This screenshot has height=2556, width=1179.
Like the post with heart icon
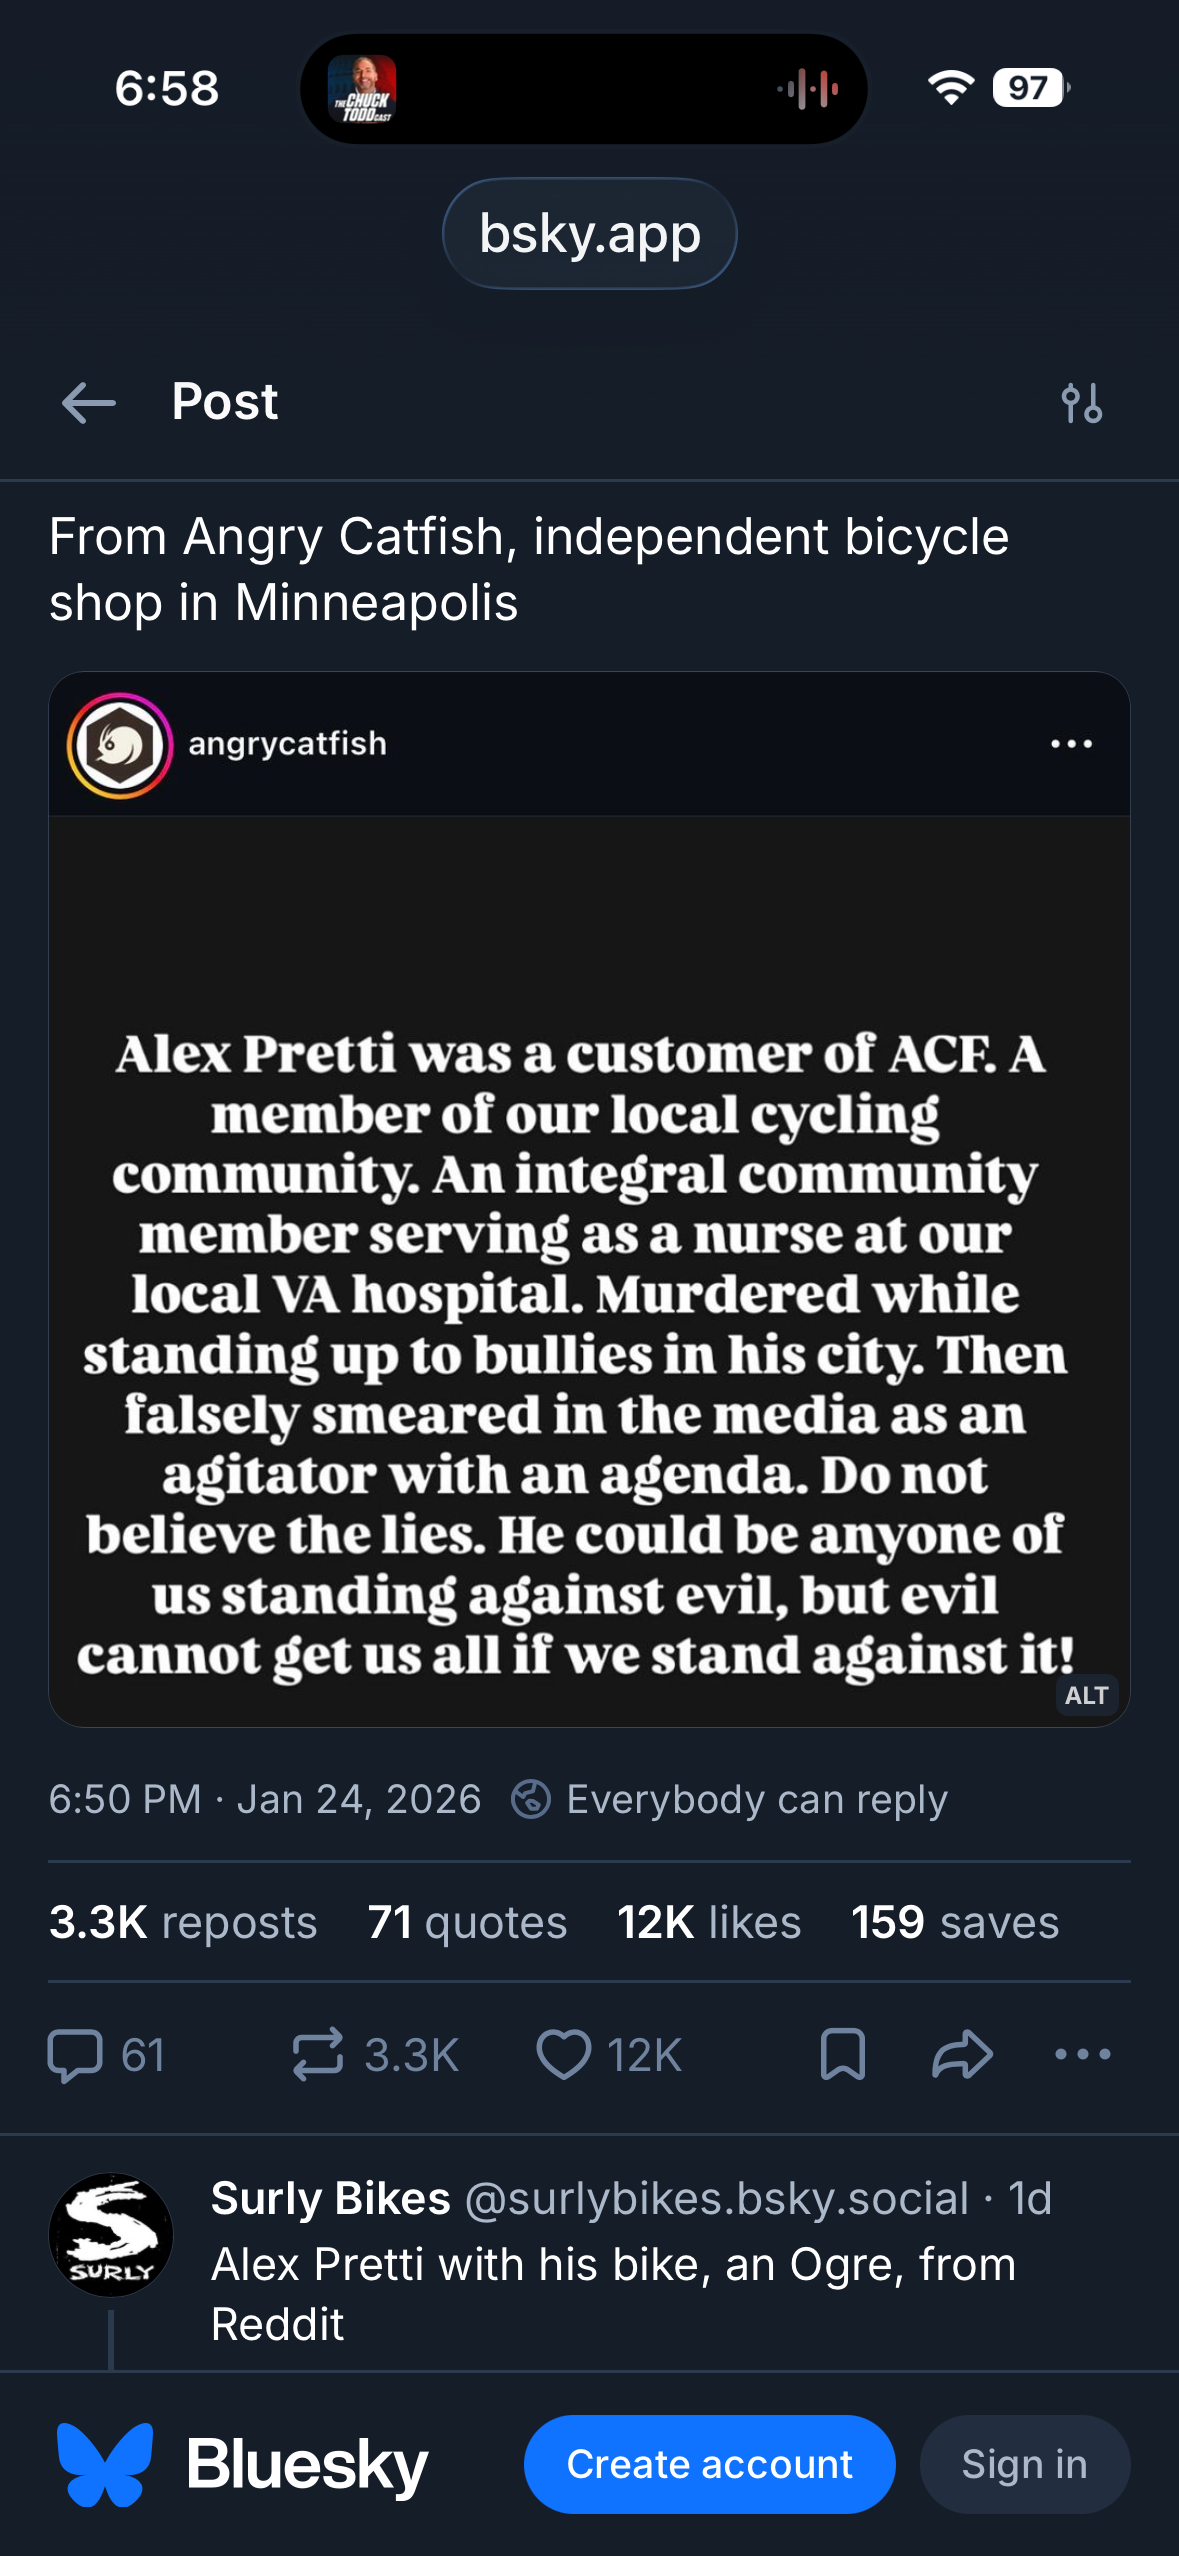click(564, 2055)
